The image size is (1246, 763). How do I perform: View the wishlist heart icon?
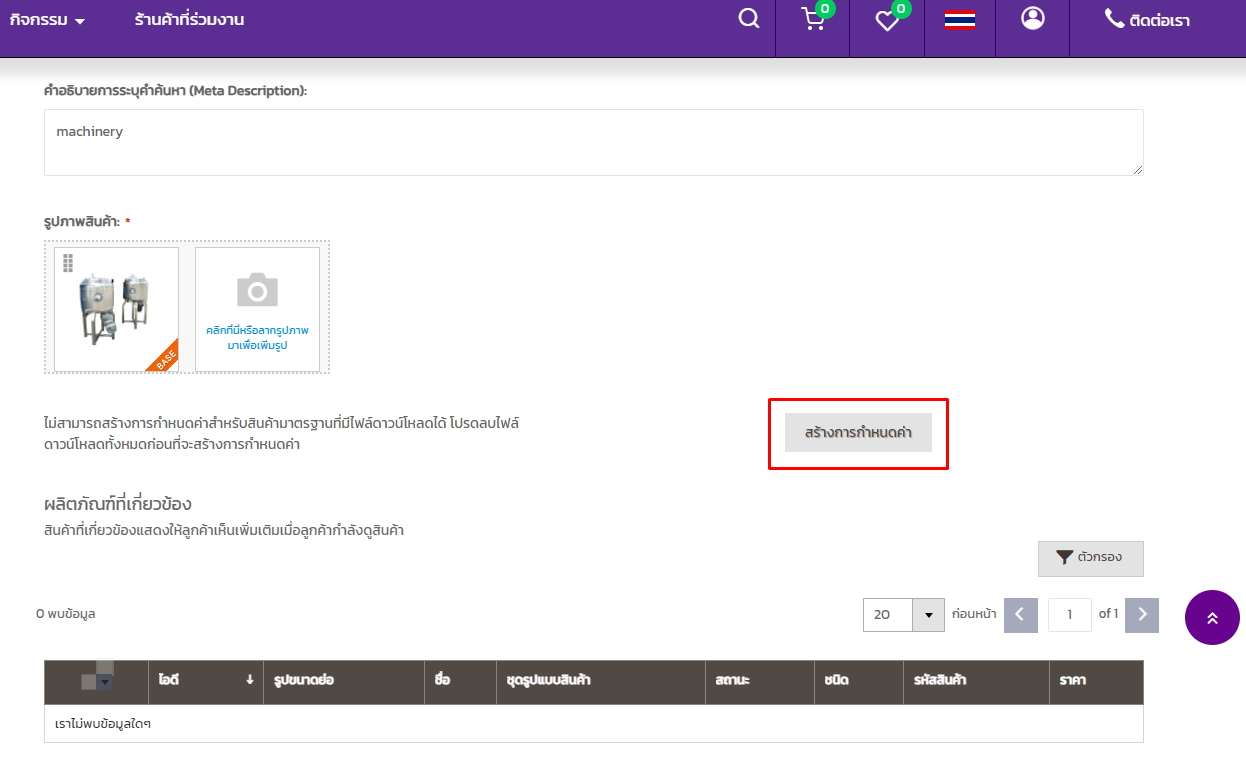click(x=887, y=21)
